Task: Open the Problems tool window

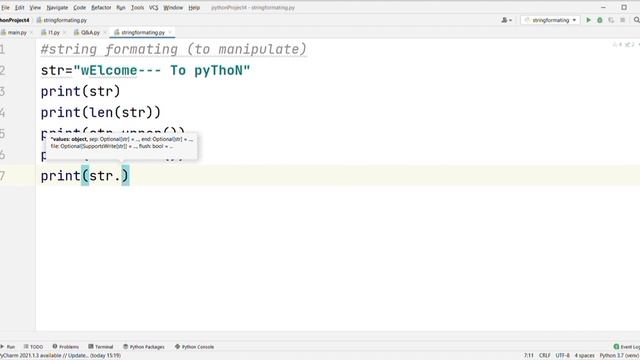Action: (66, 347)
